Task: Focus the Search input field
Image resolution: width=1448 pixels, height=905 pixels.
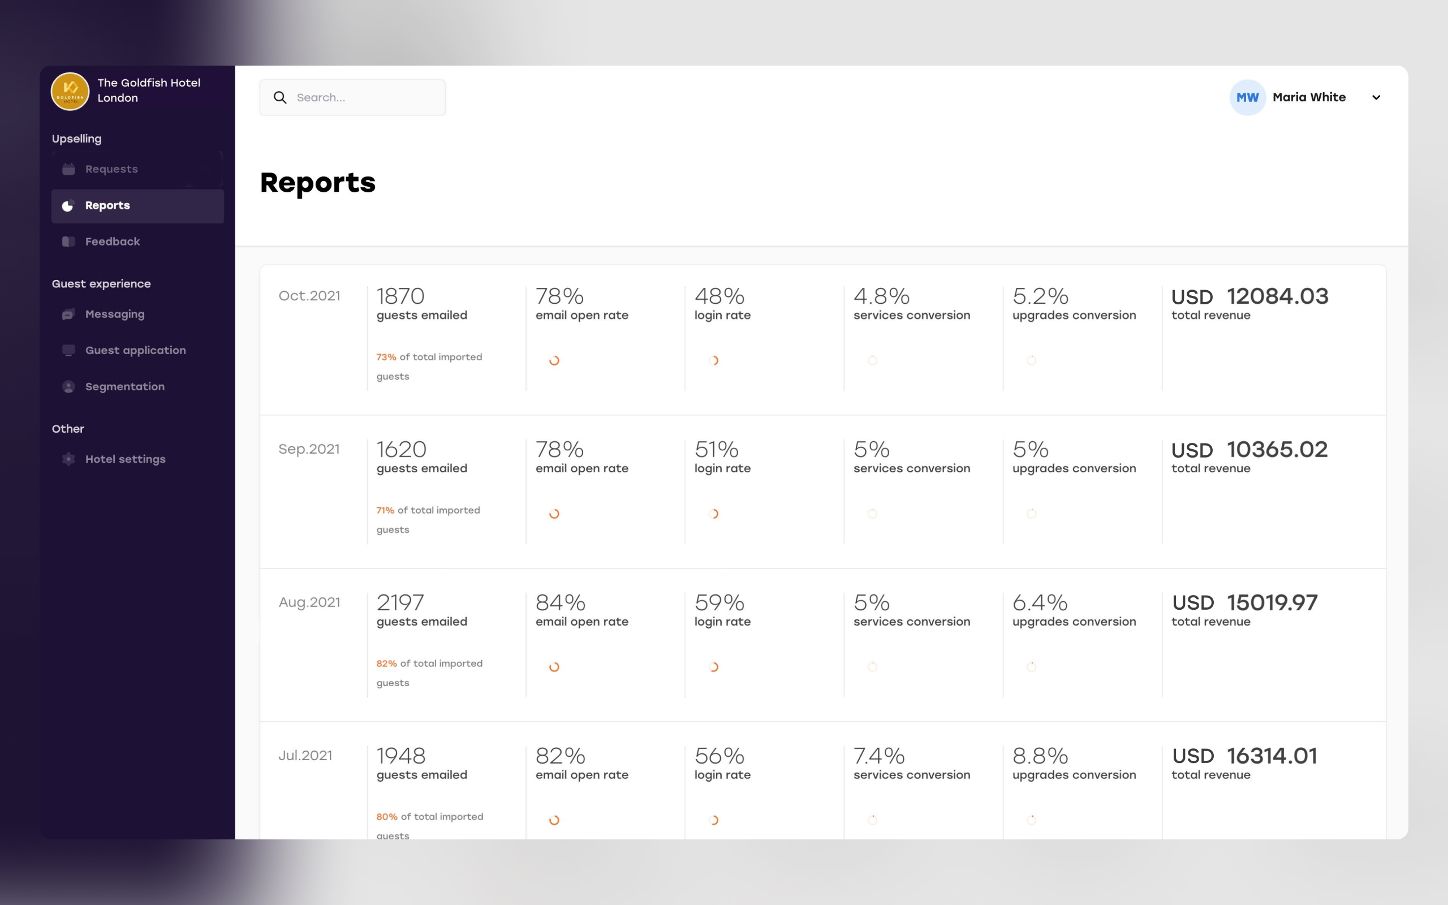Action: [x=352, y=98]
